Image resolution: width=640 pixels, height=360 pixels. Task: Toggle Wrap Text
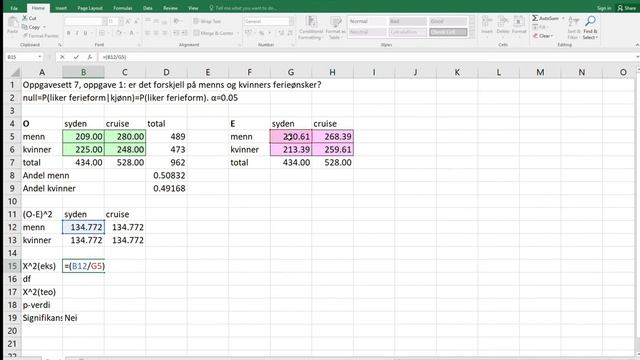[207, 21]
